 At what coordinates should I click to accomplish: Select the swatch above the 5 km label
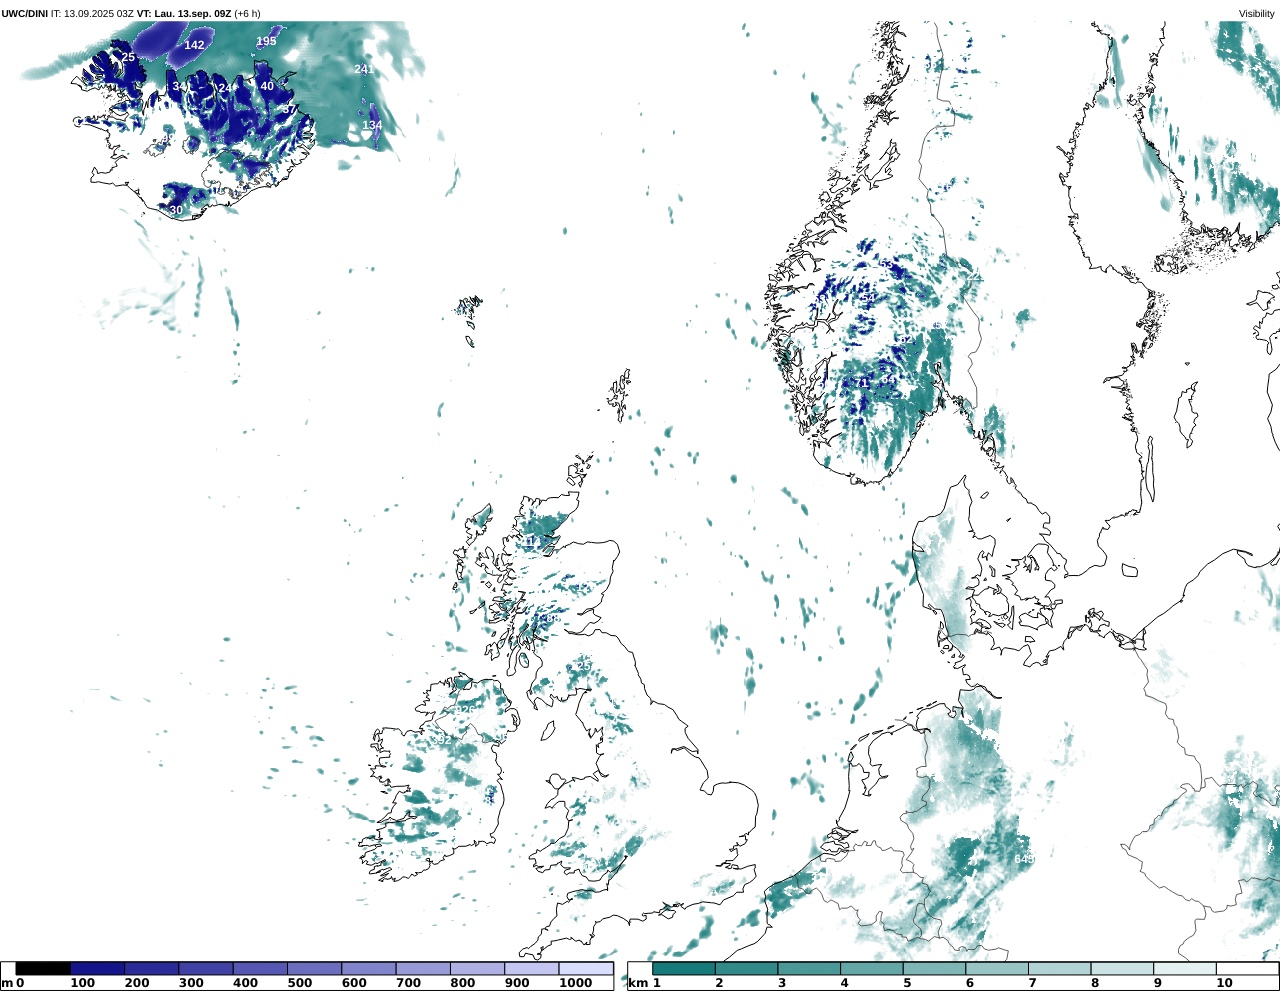coord(934,968)
